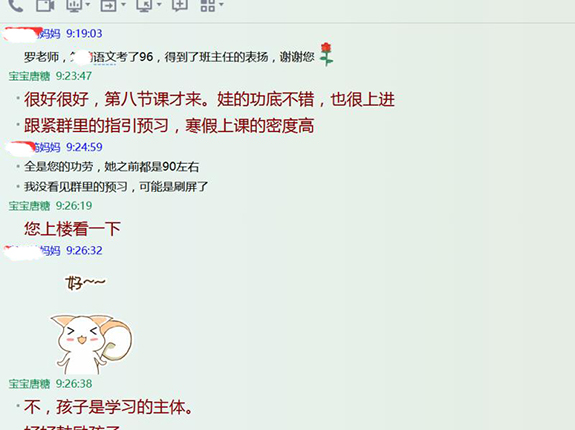Expand the dropdown beside the presentation icon

pyautogui.click(x=88, y=5)
